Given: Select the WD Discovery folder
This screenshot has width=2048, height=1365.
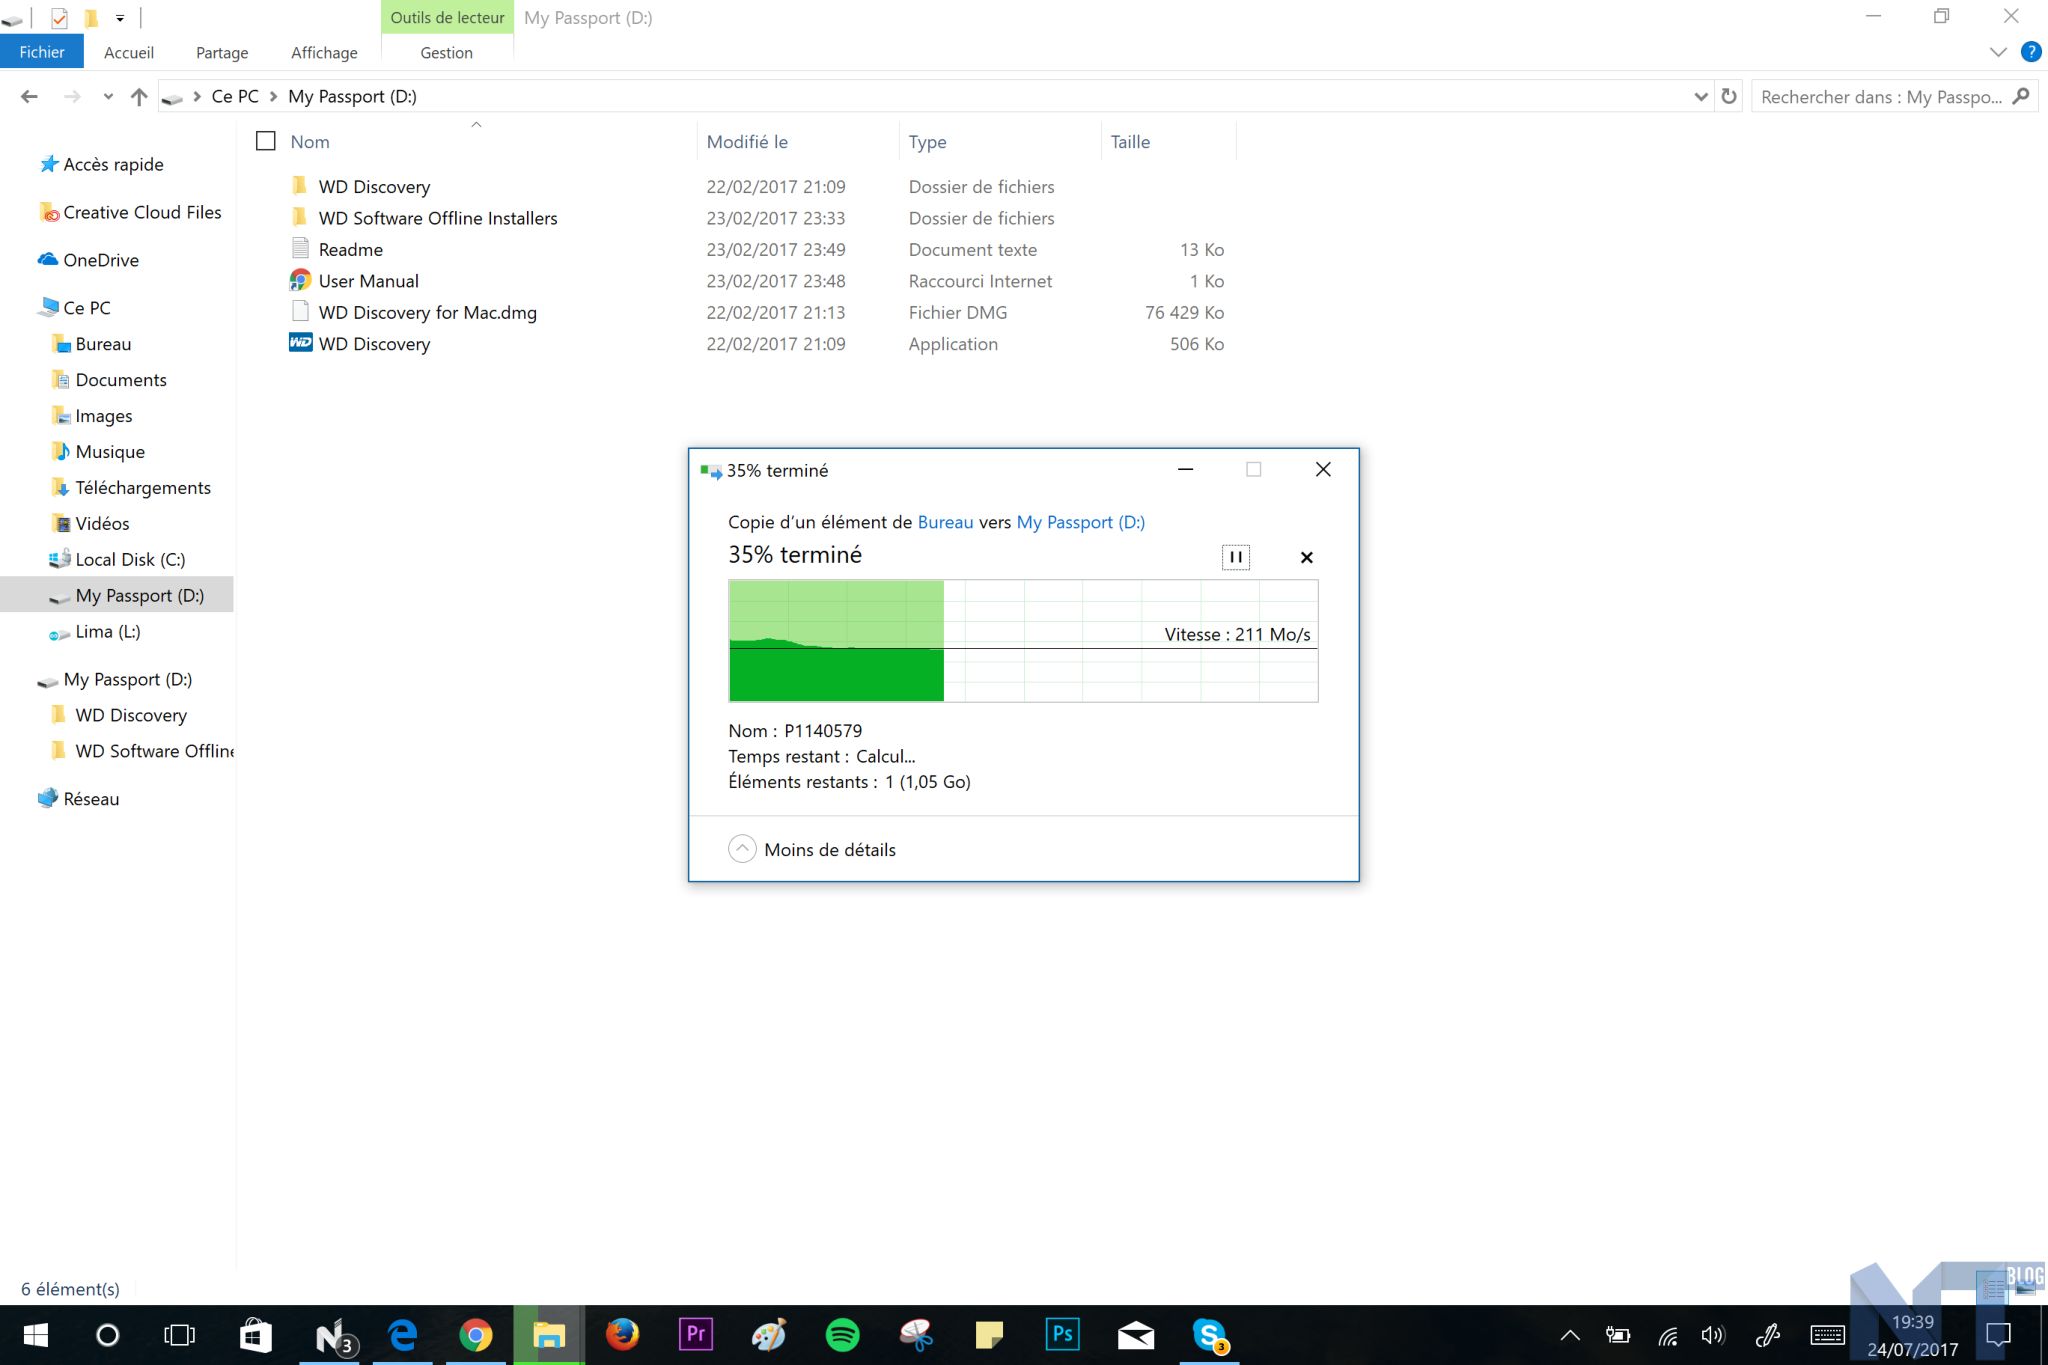Looking at the screenshot, I should [374, 187].
